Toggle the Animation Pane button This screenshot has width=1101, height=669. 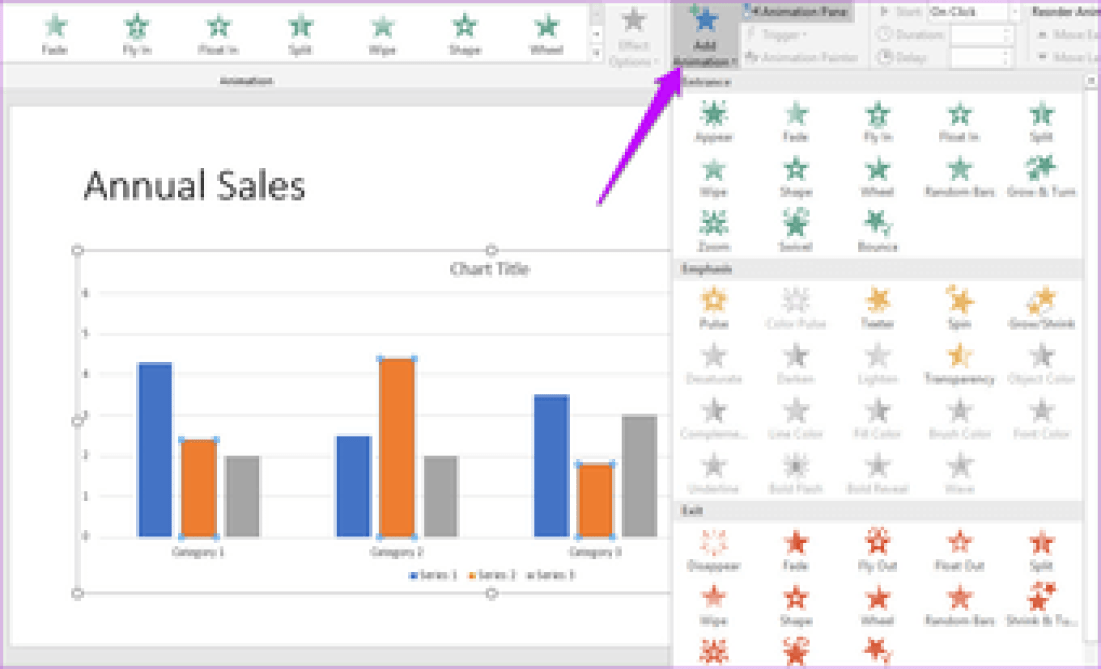799,12
